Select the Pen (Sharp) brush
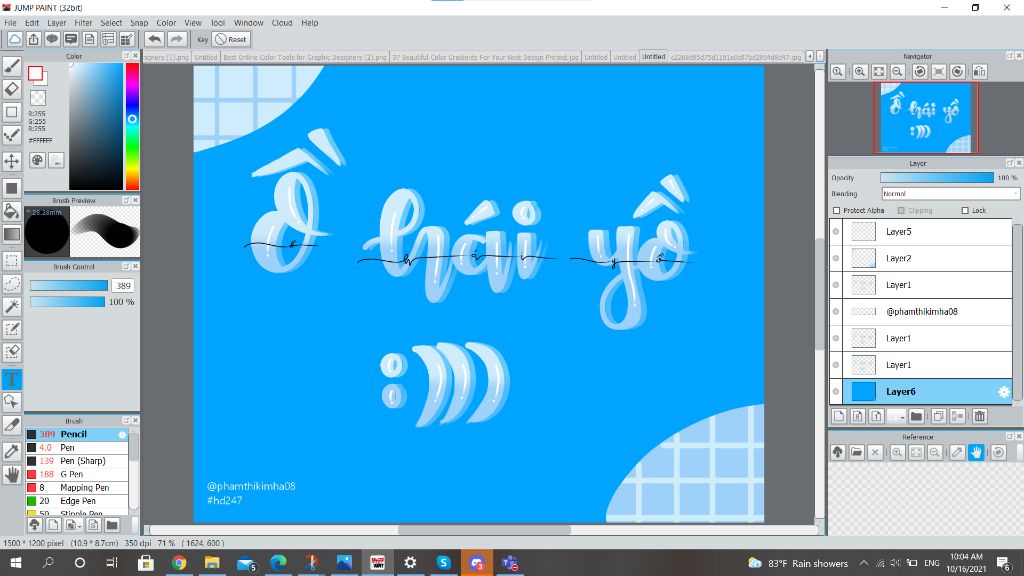Viewport: 1024px width, 576px height. pyautogui.click(x=77, y=461)
